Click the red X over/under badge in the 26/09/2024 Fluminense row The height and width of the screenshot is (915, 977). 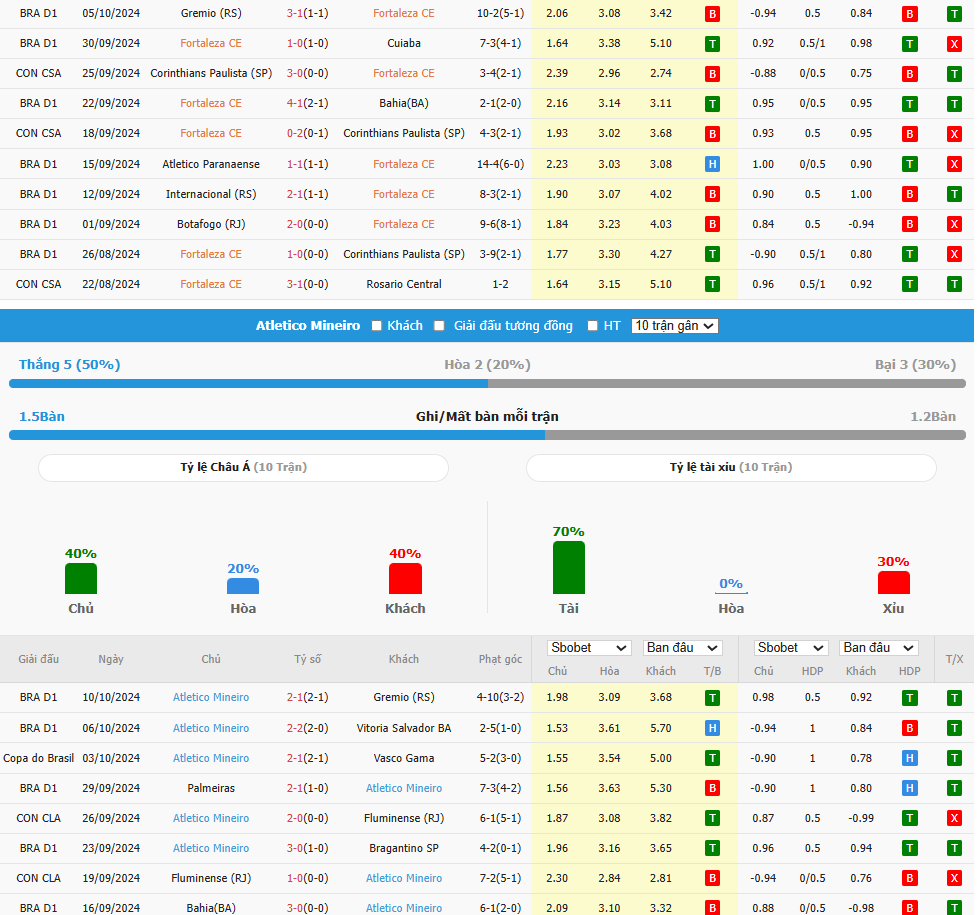(x=954, y=818)
